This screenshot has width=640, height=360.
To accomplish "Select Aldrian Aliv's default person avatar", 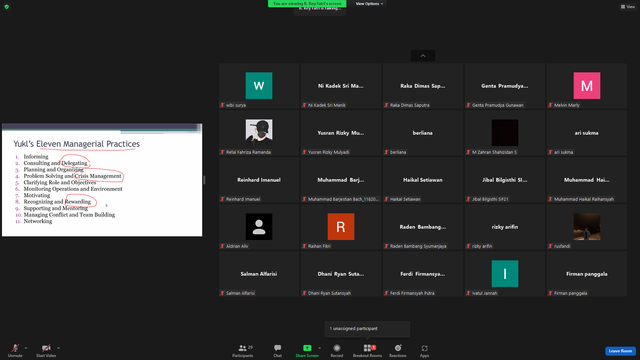I will 259,227.
